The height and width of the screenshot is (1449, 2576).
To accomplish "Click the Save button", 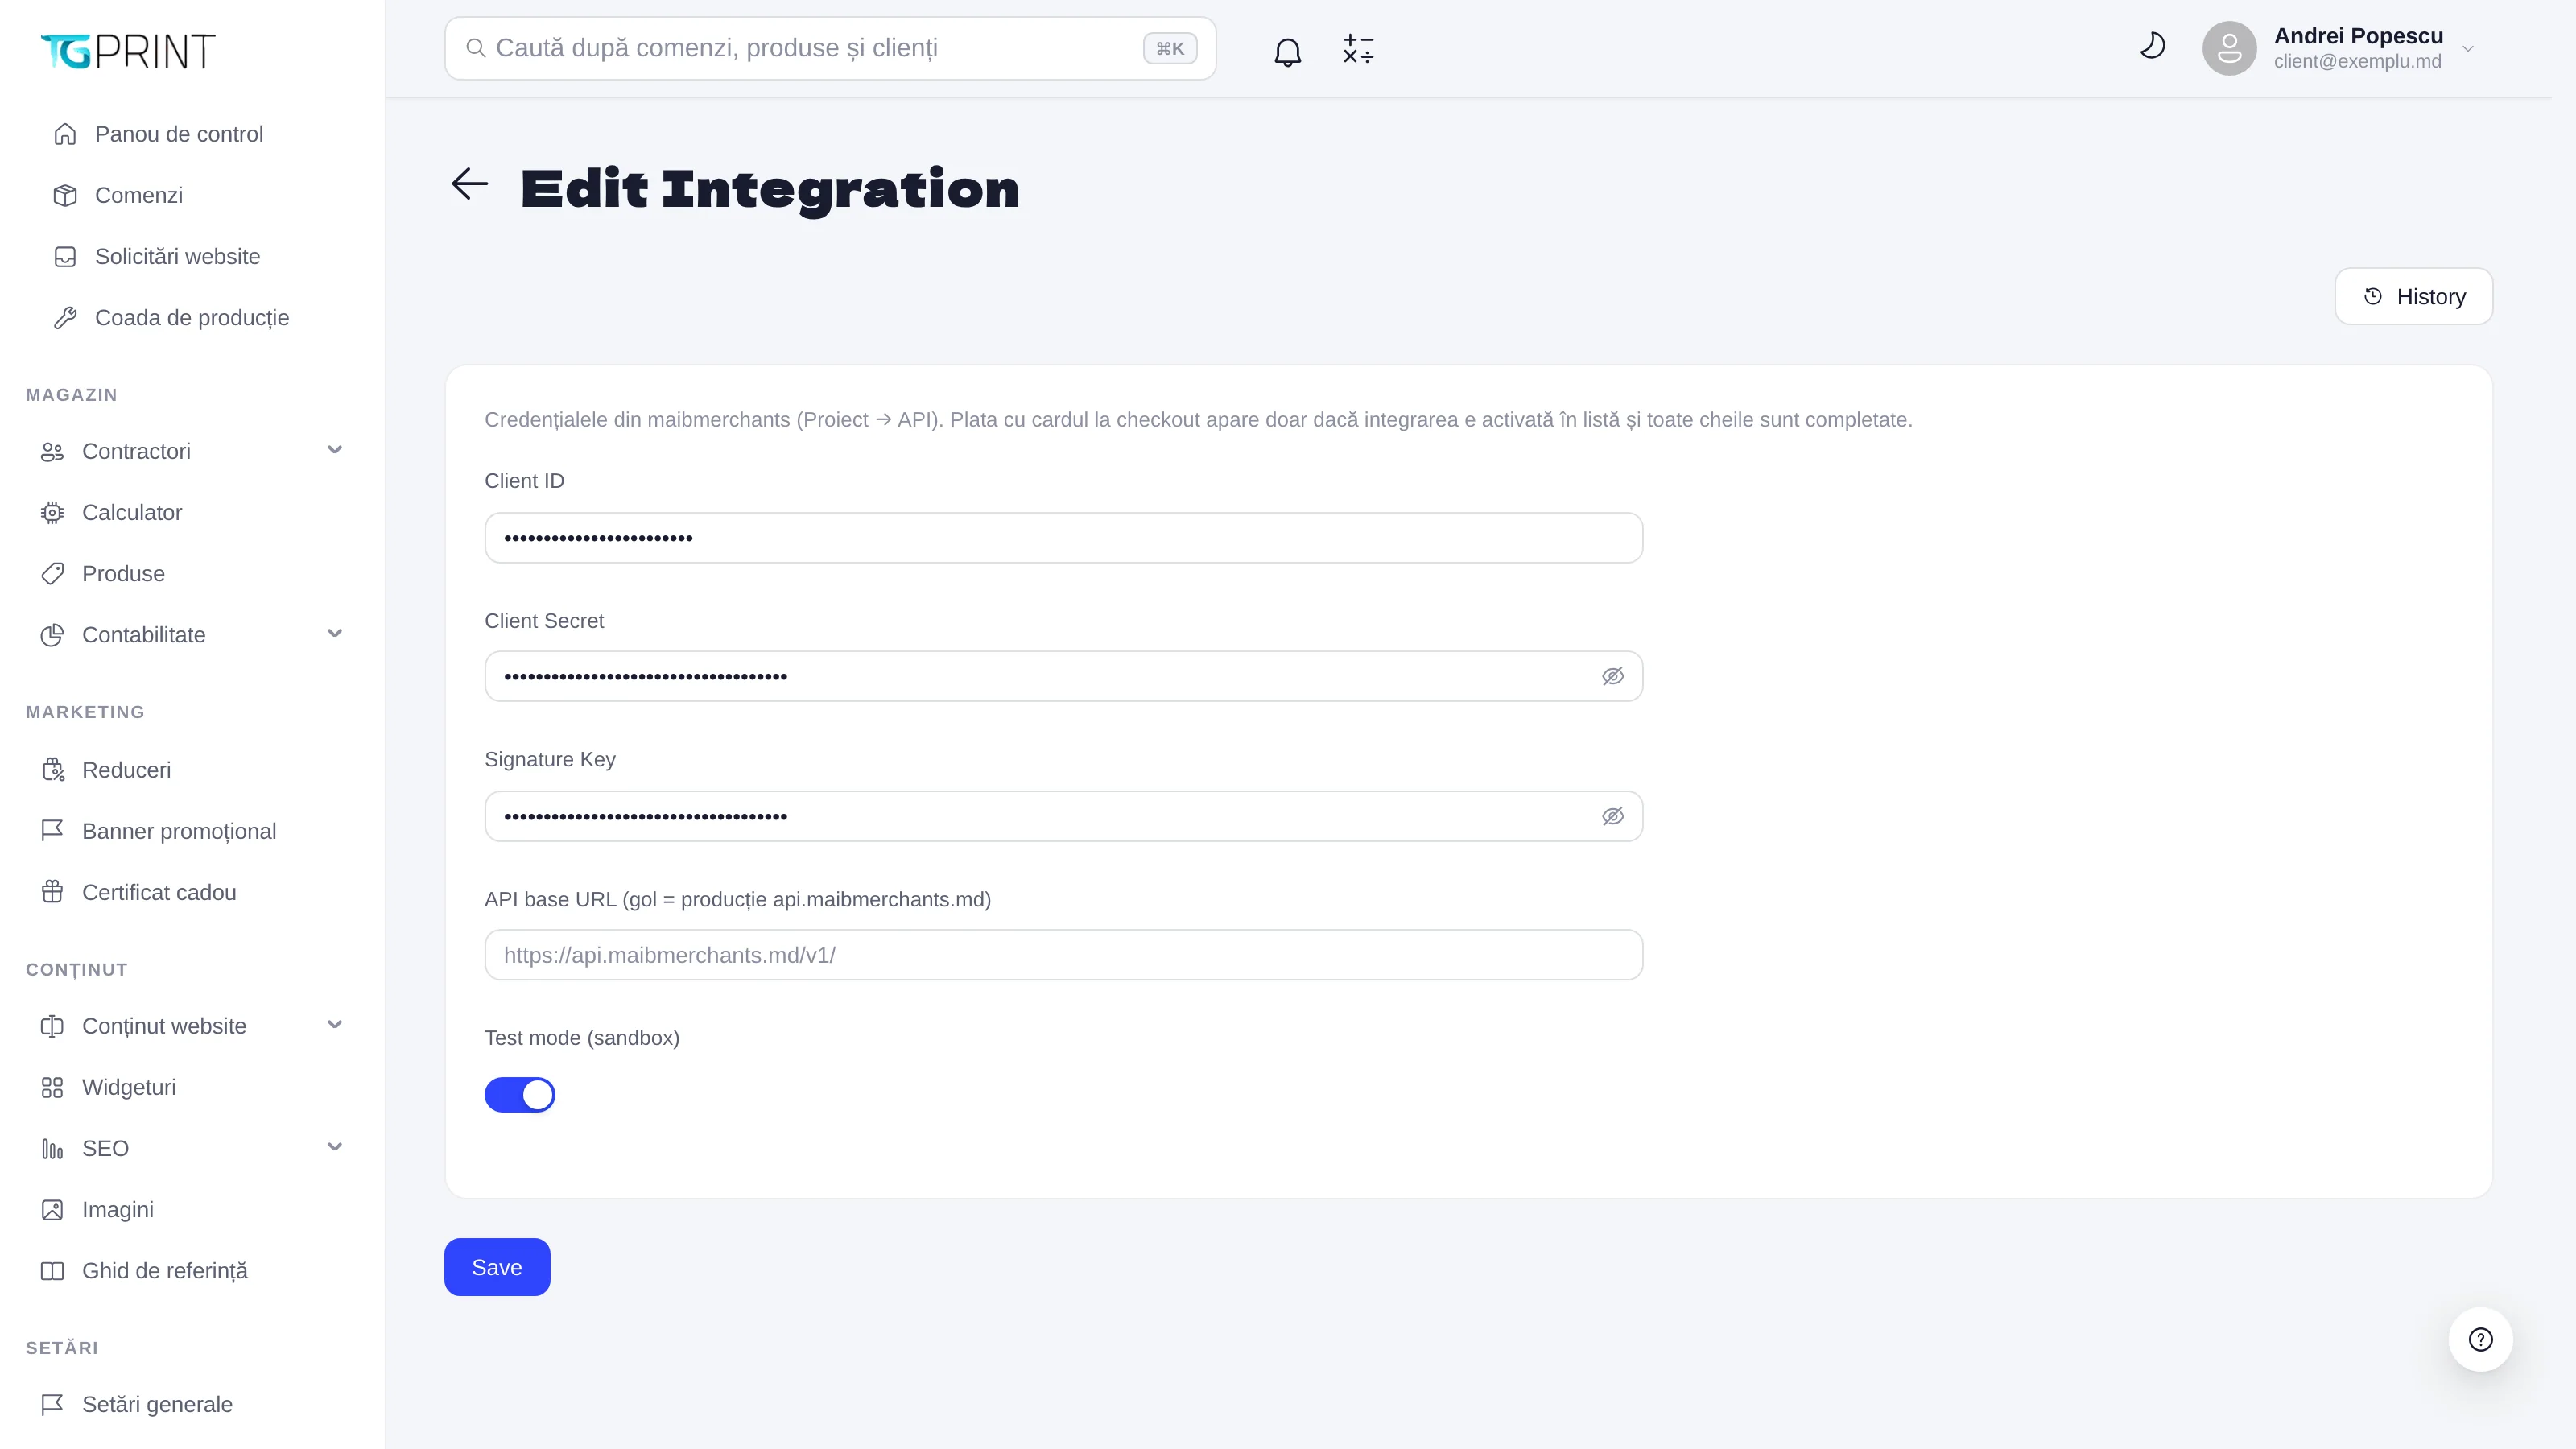I will tap(497, 1267).
